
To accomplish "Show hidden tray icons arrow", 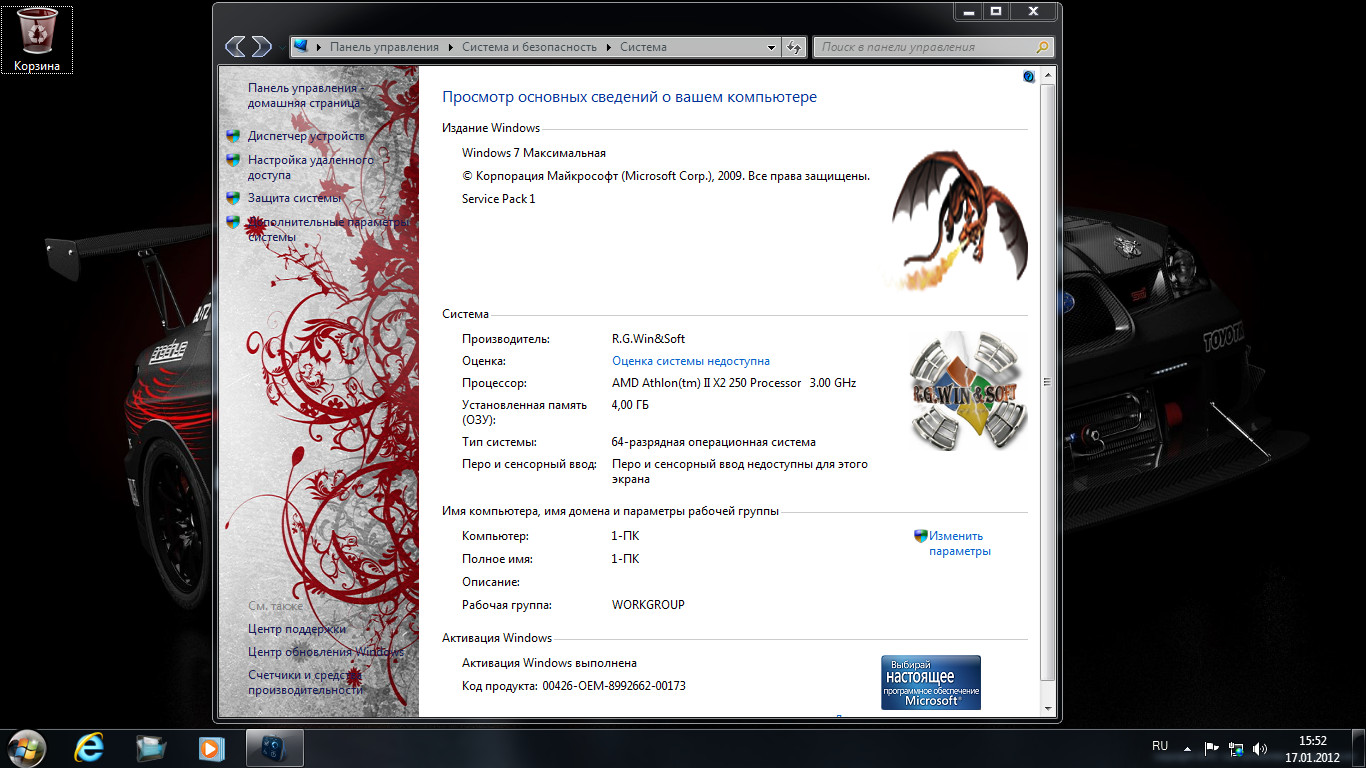I will click(1187, 747).
